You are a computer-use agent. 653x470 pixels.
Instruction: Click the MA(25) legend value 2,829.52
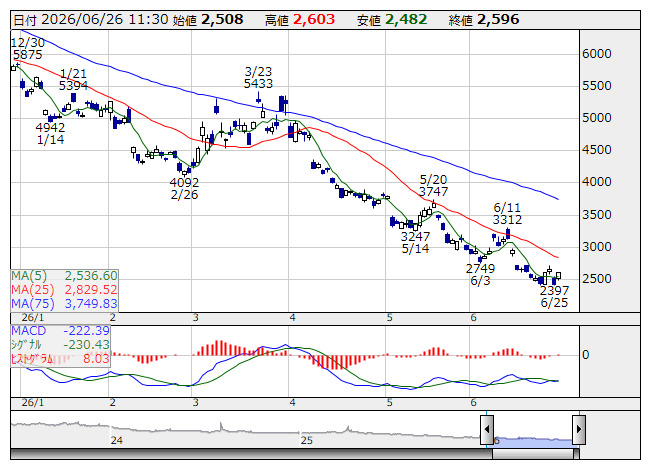(91, 290)
